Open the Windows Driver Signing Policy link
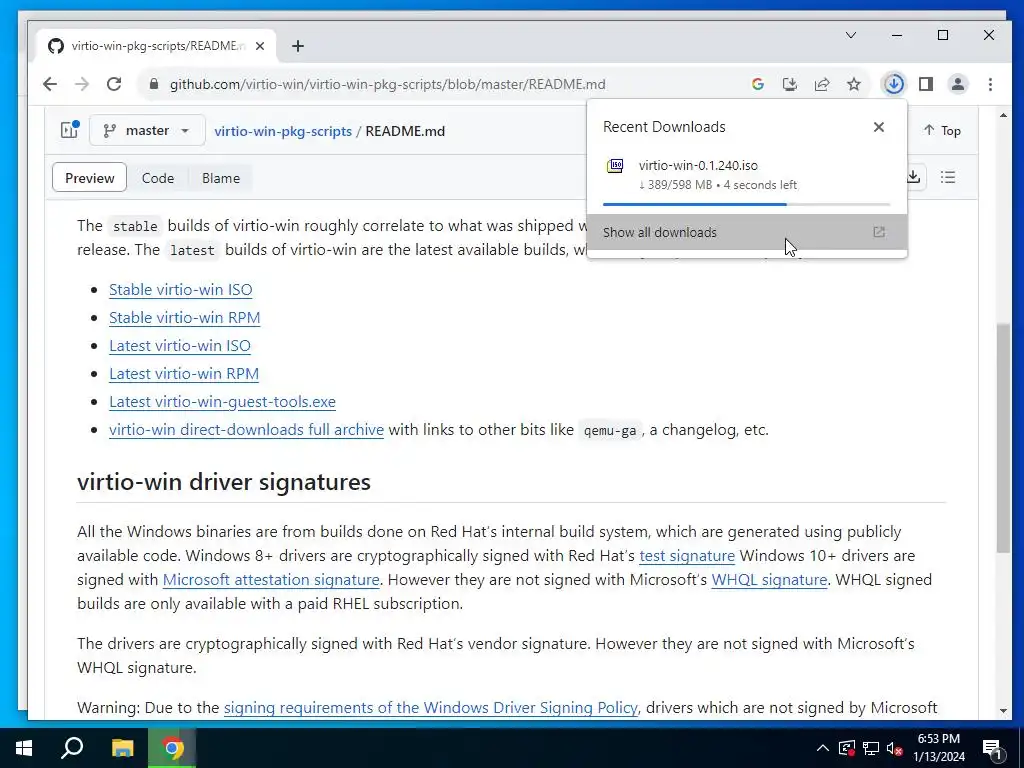 point(430,708)
